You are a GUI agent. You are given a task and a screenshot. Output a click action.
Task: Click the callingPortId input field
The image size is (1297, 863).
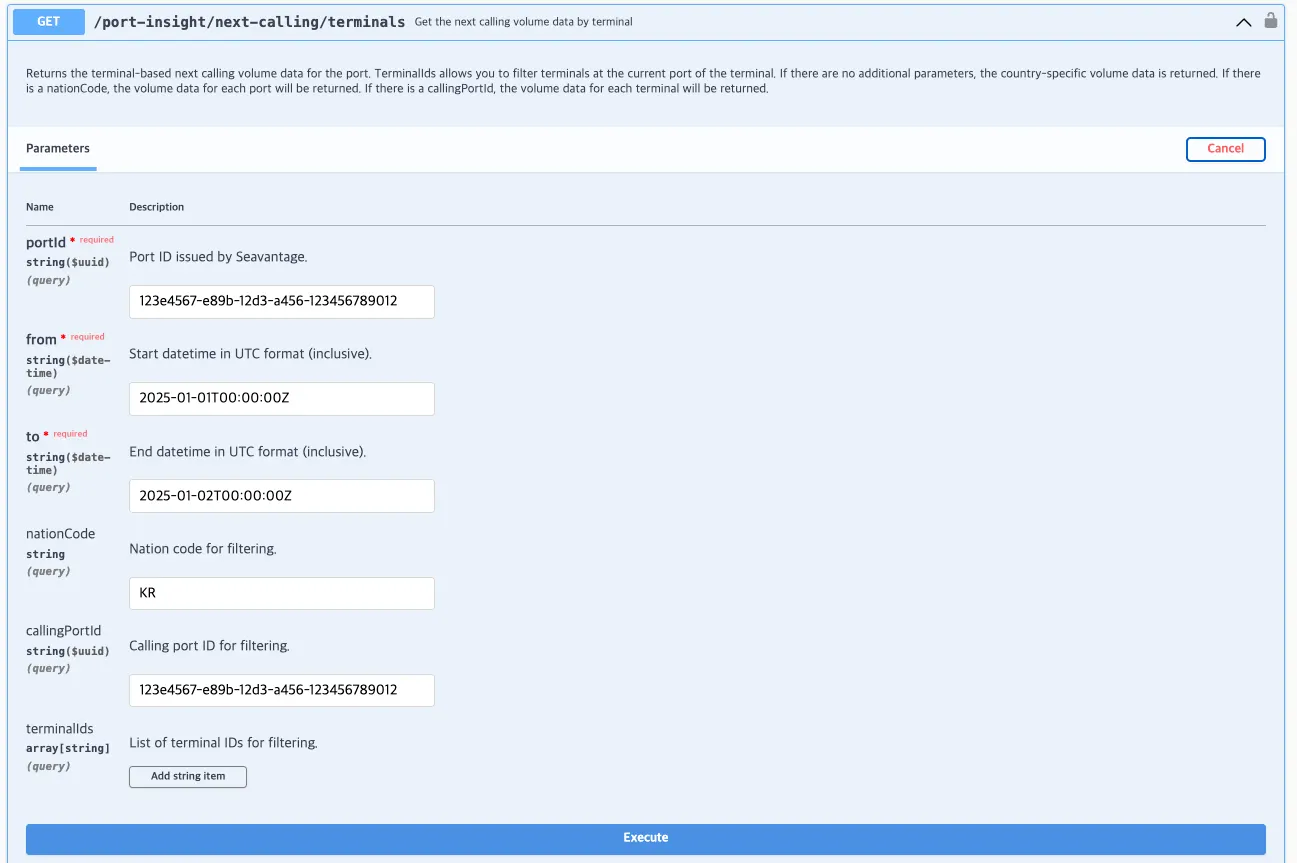282,690
